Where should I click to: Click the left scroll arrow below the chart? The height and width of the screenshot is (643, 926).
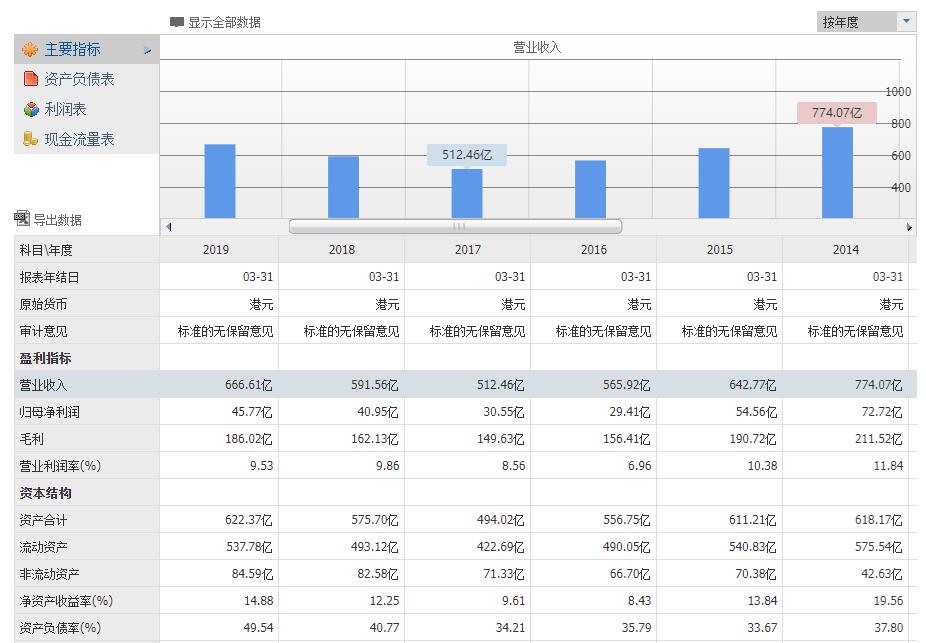click(x=169, y=227)
